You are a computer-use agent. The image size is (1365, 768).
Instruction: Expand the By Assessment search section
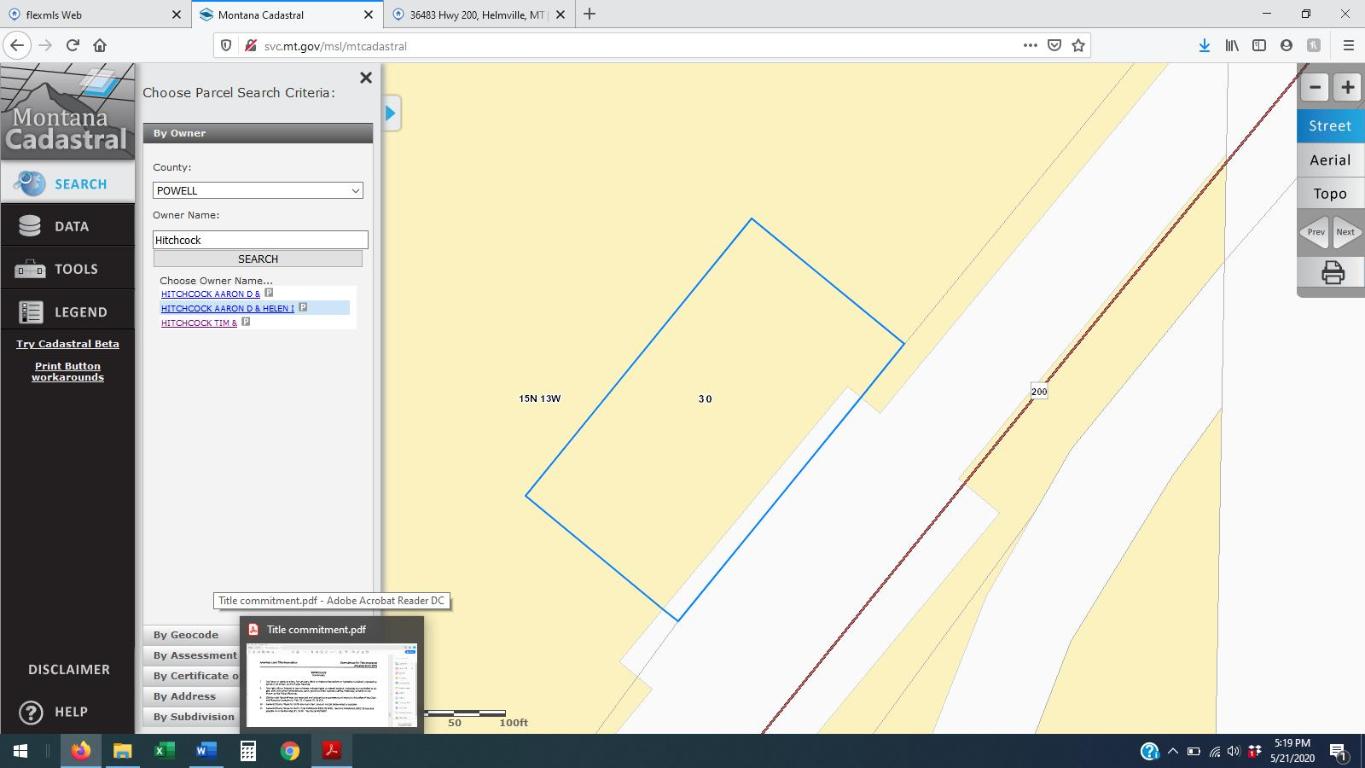(x=192, y=656)
